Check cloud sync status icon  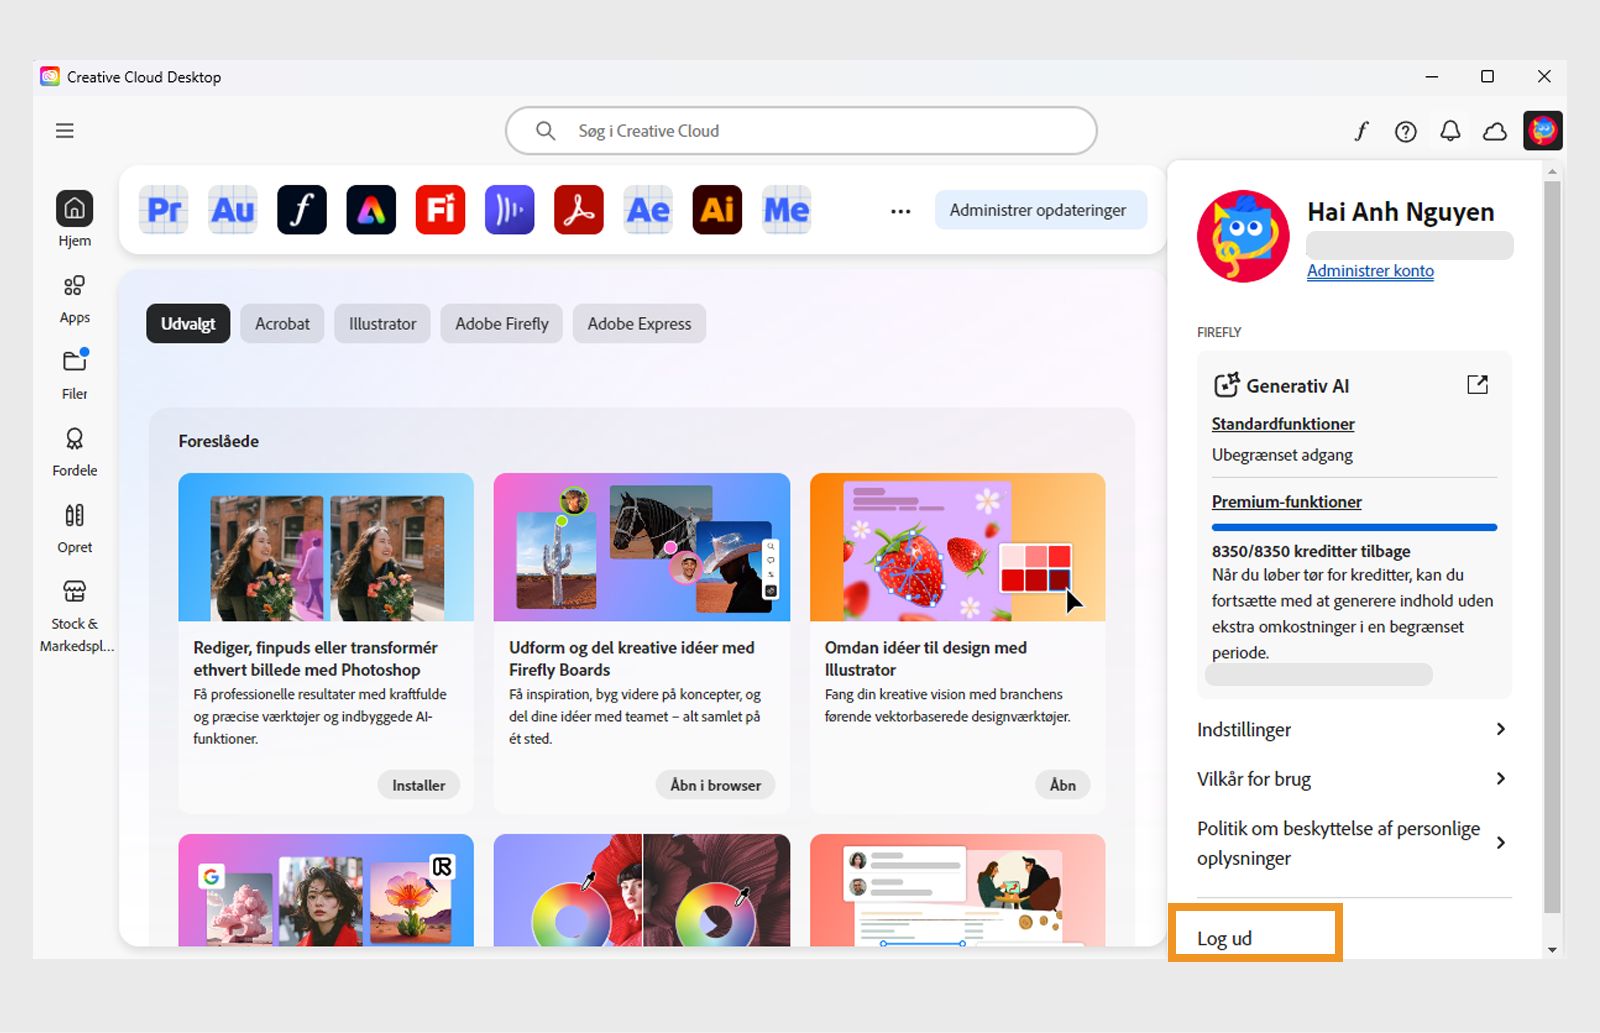pyautogui.click(x=1495, y=131)
